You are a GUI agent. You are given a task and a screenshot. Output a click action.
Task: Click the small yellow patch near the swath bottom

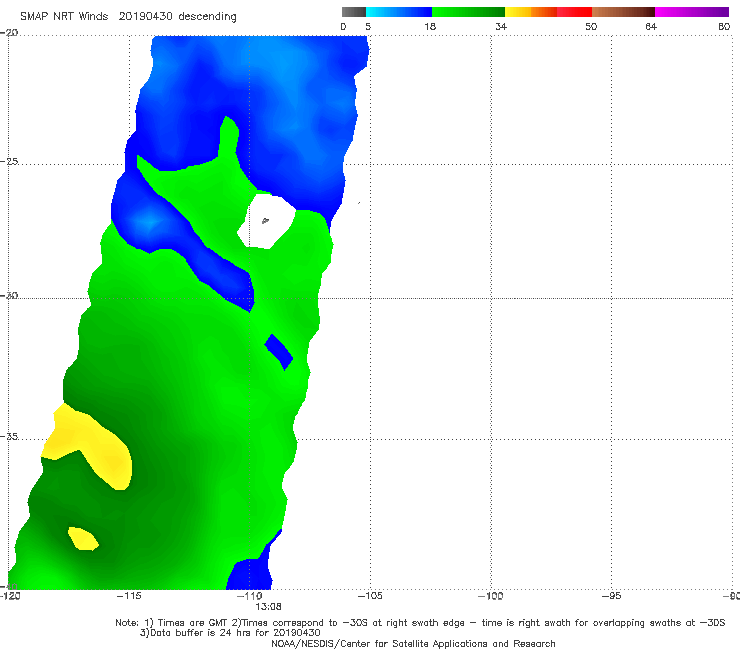83,539
